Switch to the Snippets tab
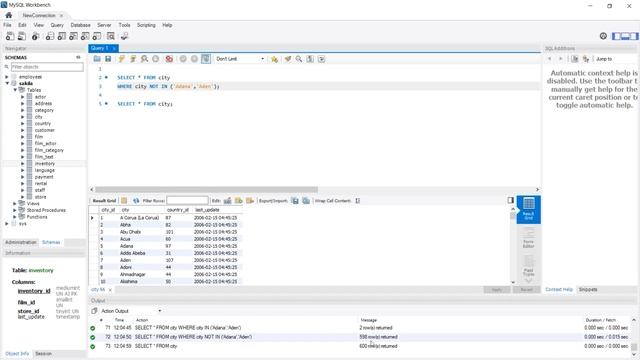Image resolution: width=640 pixels, height=360 pixels. tap(588, 289)
